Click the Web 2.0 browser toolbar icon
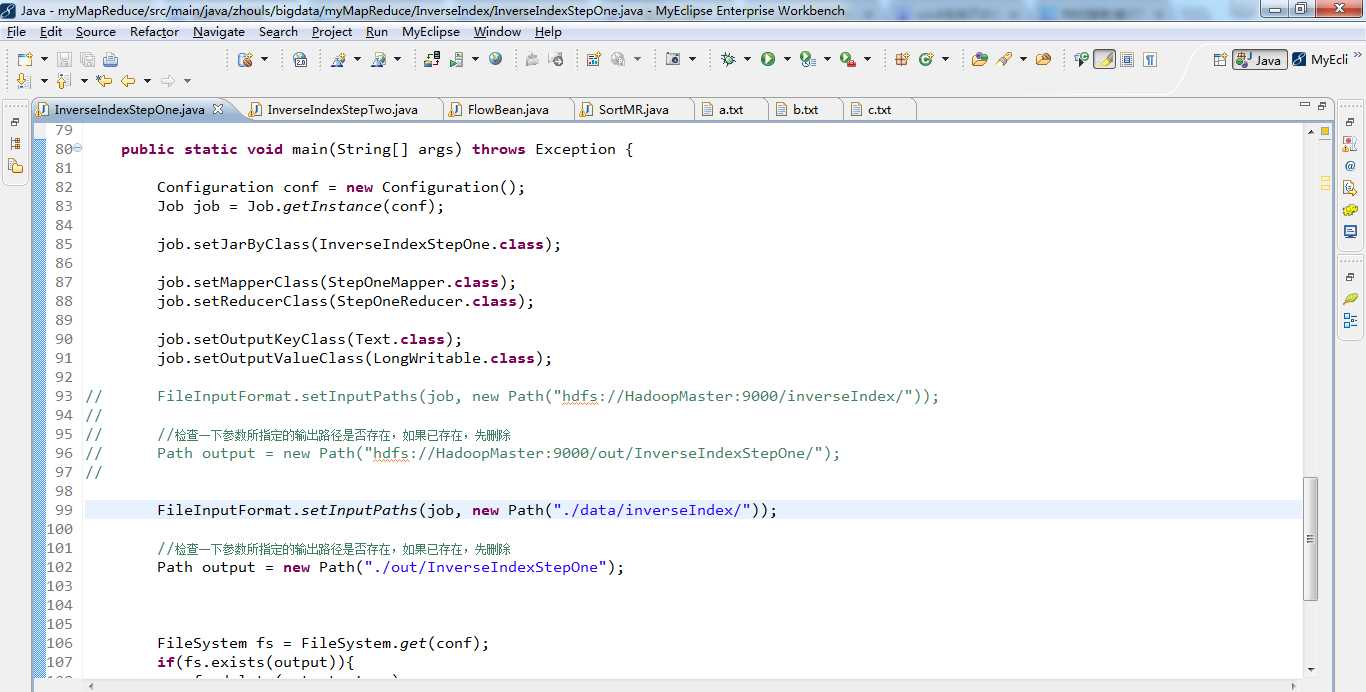The image size is (1366, 692). click(x=300, y=60)
